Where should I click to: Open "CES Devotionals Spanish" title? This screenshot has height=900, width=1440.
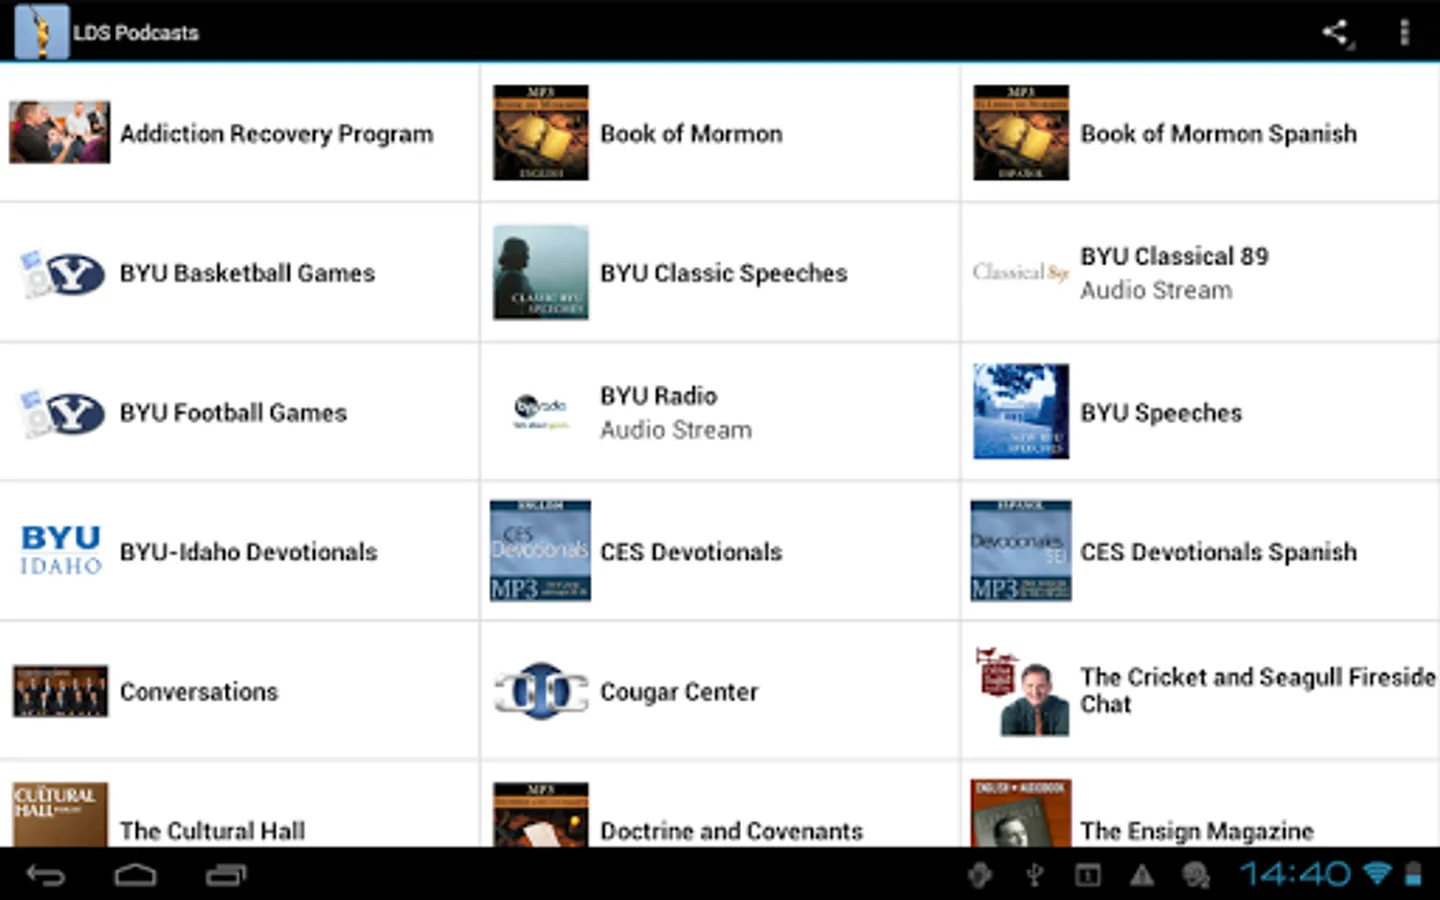pyautogui.click(x=1218, y=552)
